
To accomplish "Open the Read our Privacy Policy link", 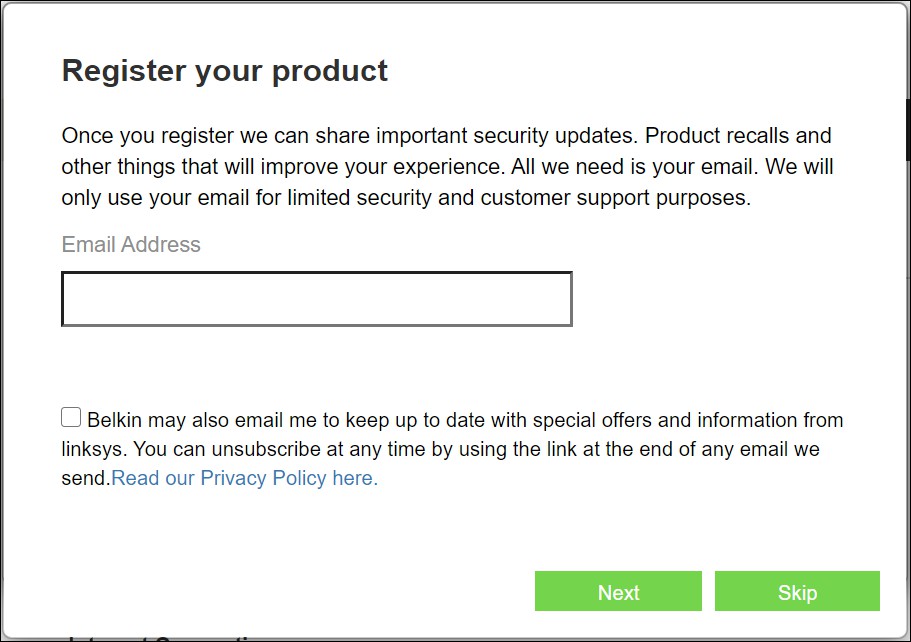I will [x=244, y=478].
